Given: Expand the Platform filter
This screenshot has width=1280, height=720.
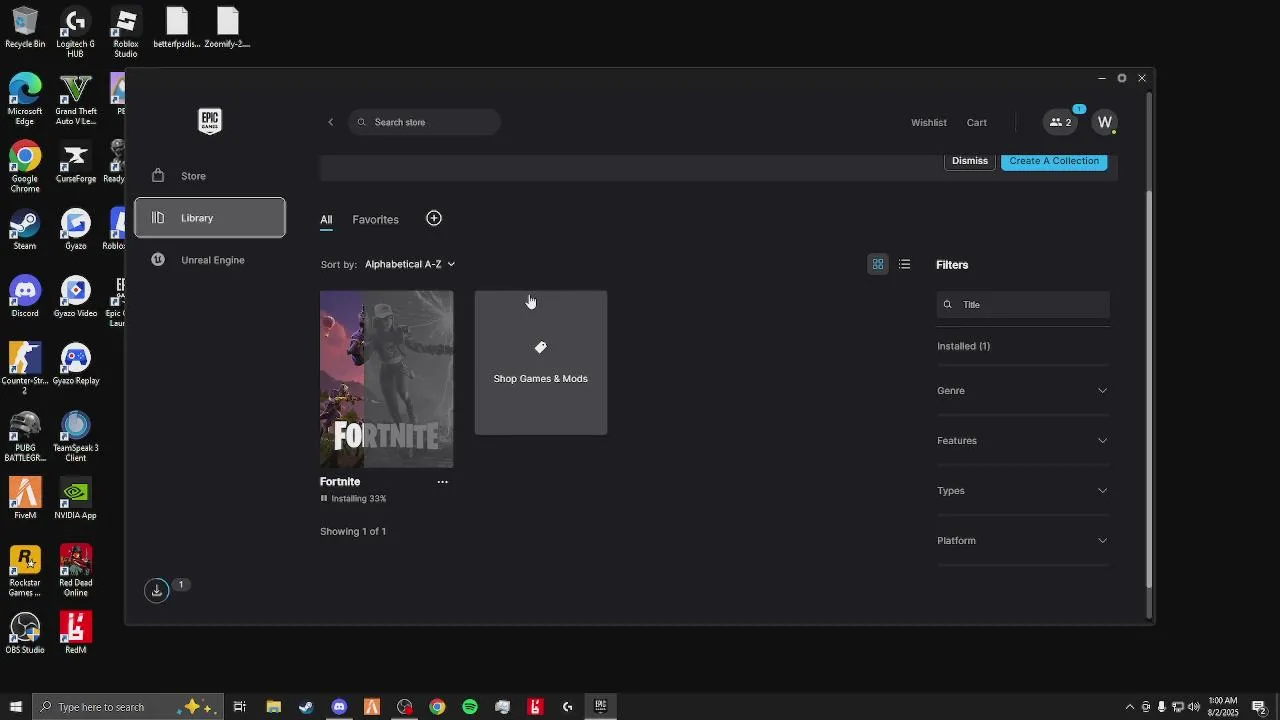Looking at the screenshot, I should click(1022, 541).
